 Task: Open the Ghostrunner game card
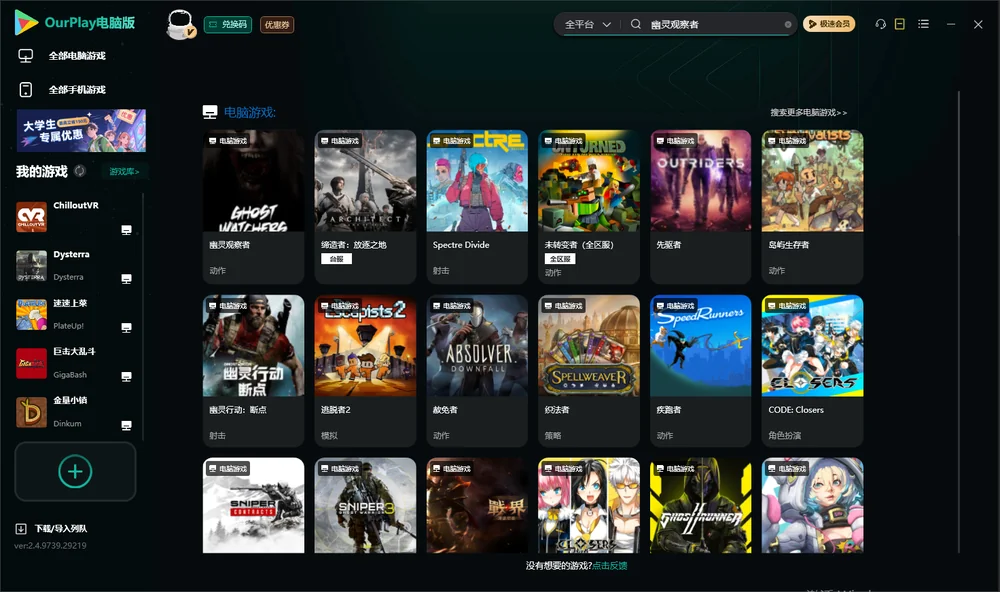coord(701,505)
